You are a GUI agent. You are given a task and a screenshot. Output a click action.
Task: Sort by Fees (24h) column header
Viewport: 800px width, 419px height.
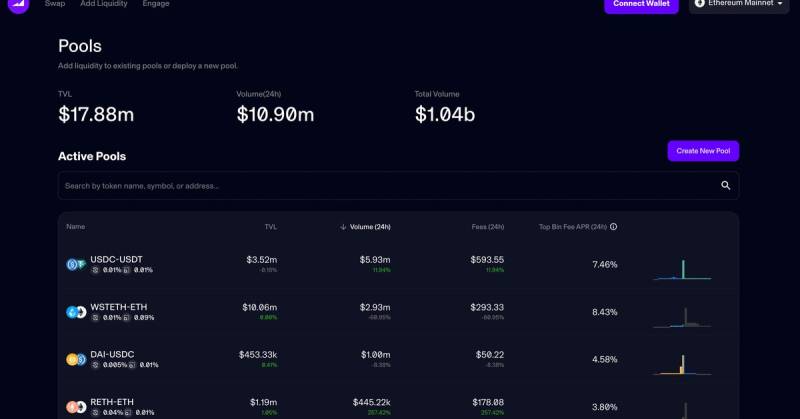coord(488,227)
